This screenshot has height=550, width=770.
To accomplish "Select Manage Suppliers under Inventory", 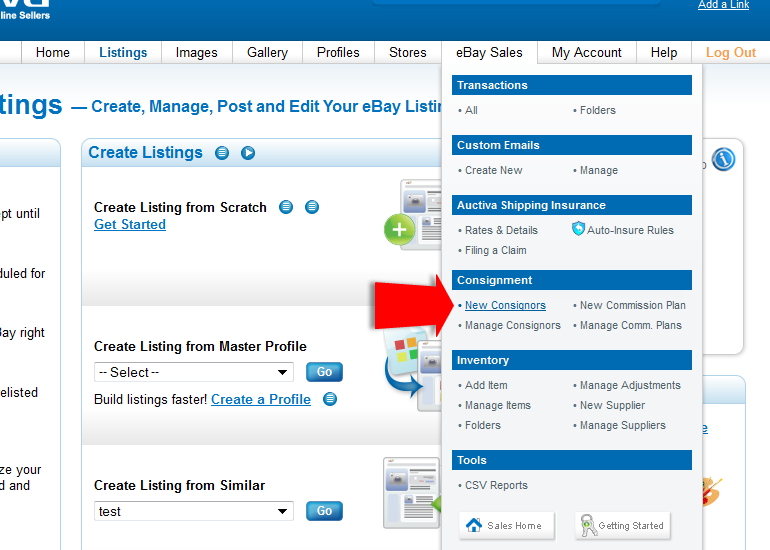I will point(623,425).
